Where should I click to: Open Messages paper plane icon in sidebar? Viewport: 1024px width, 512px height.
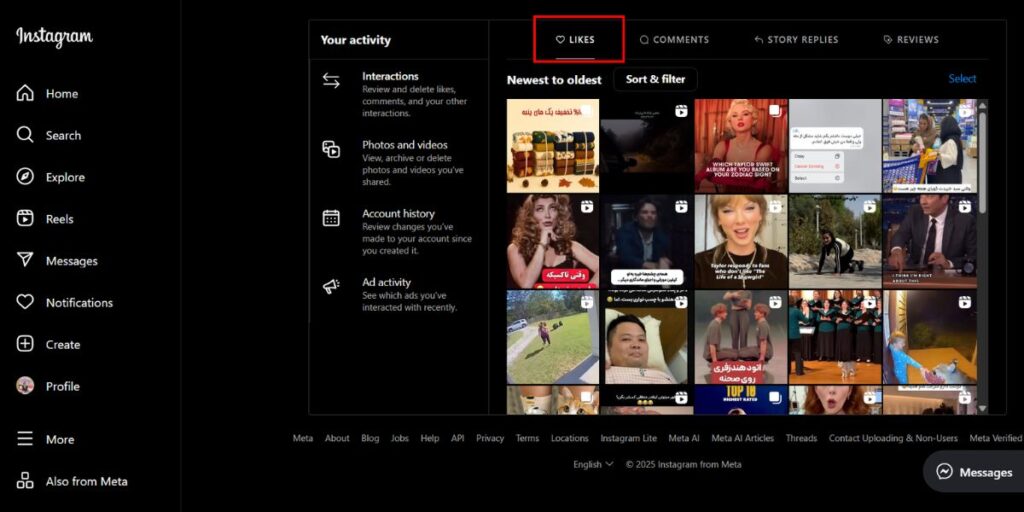click(x=25, y=261)
